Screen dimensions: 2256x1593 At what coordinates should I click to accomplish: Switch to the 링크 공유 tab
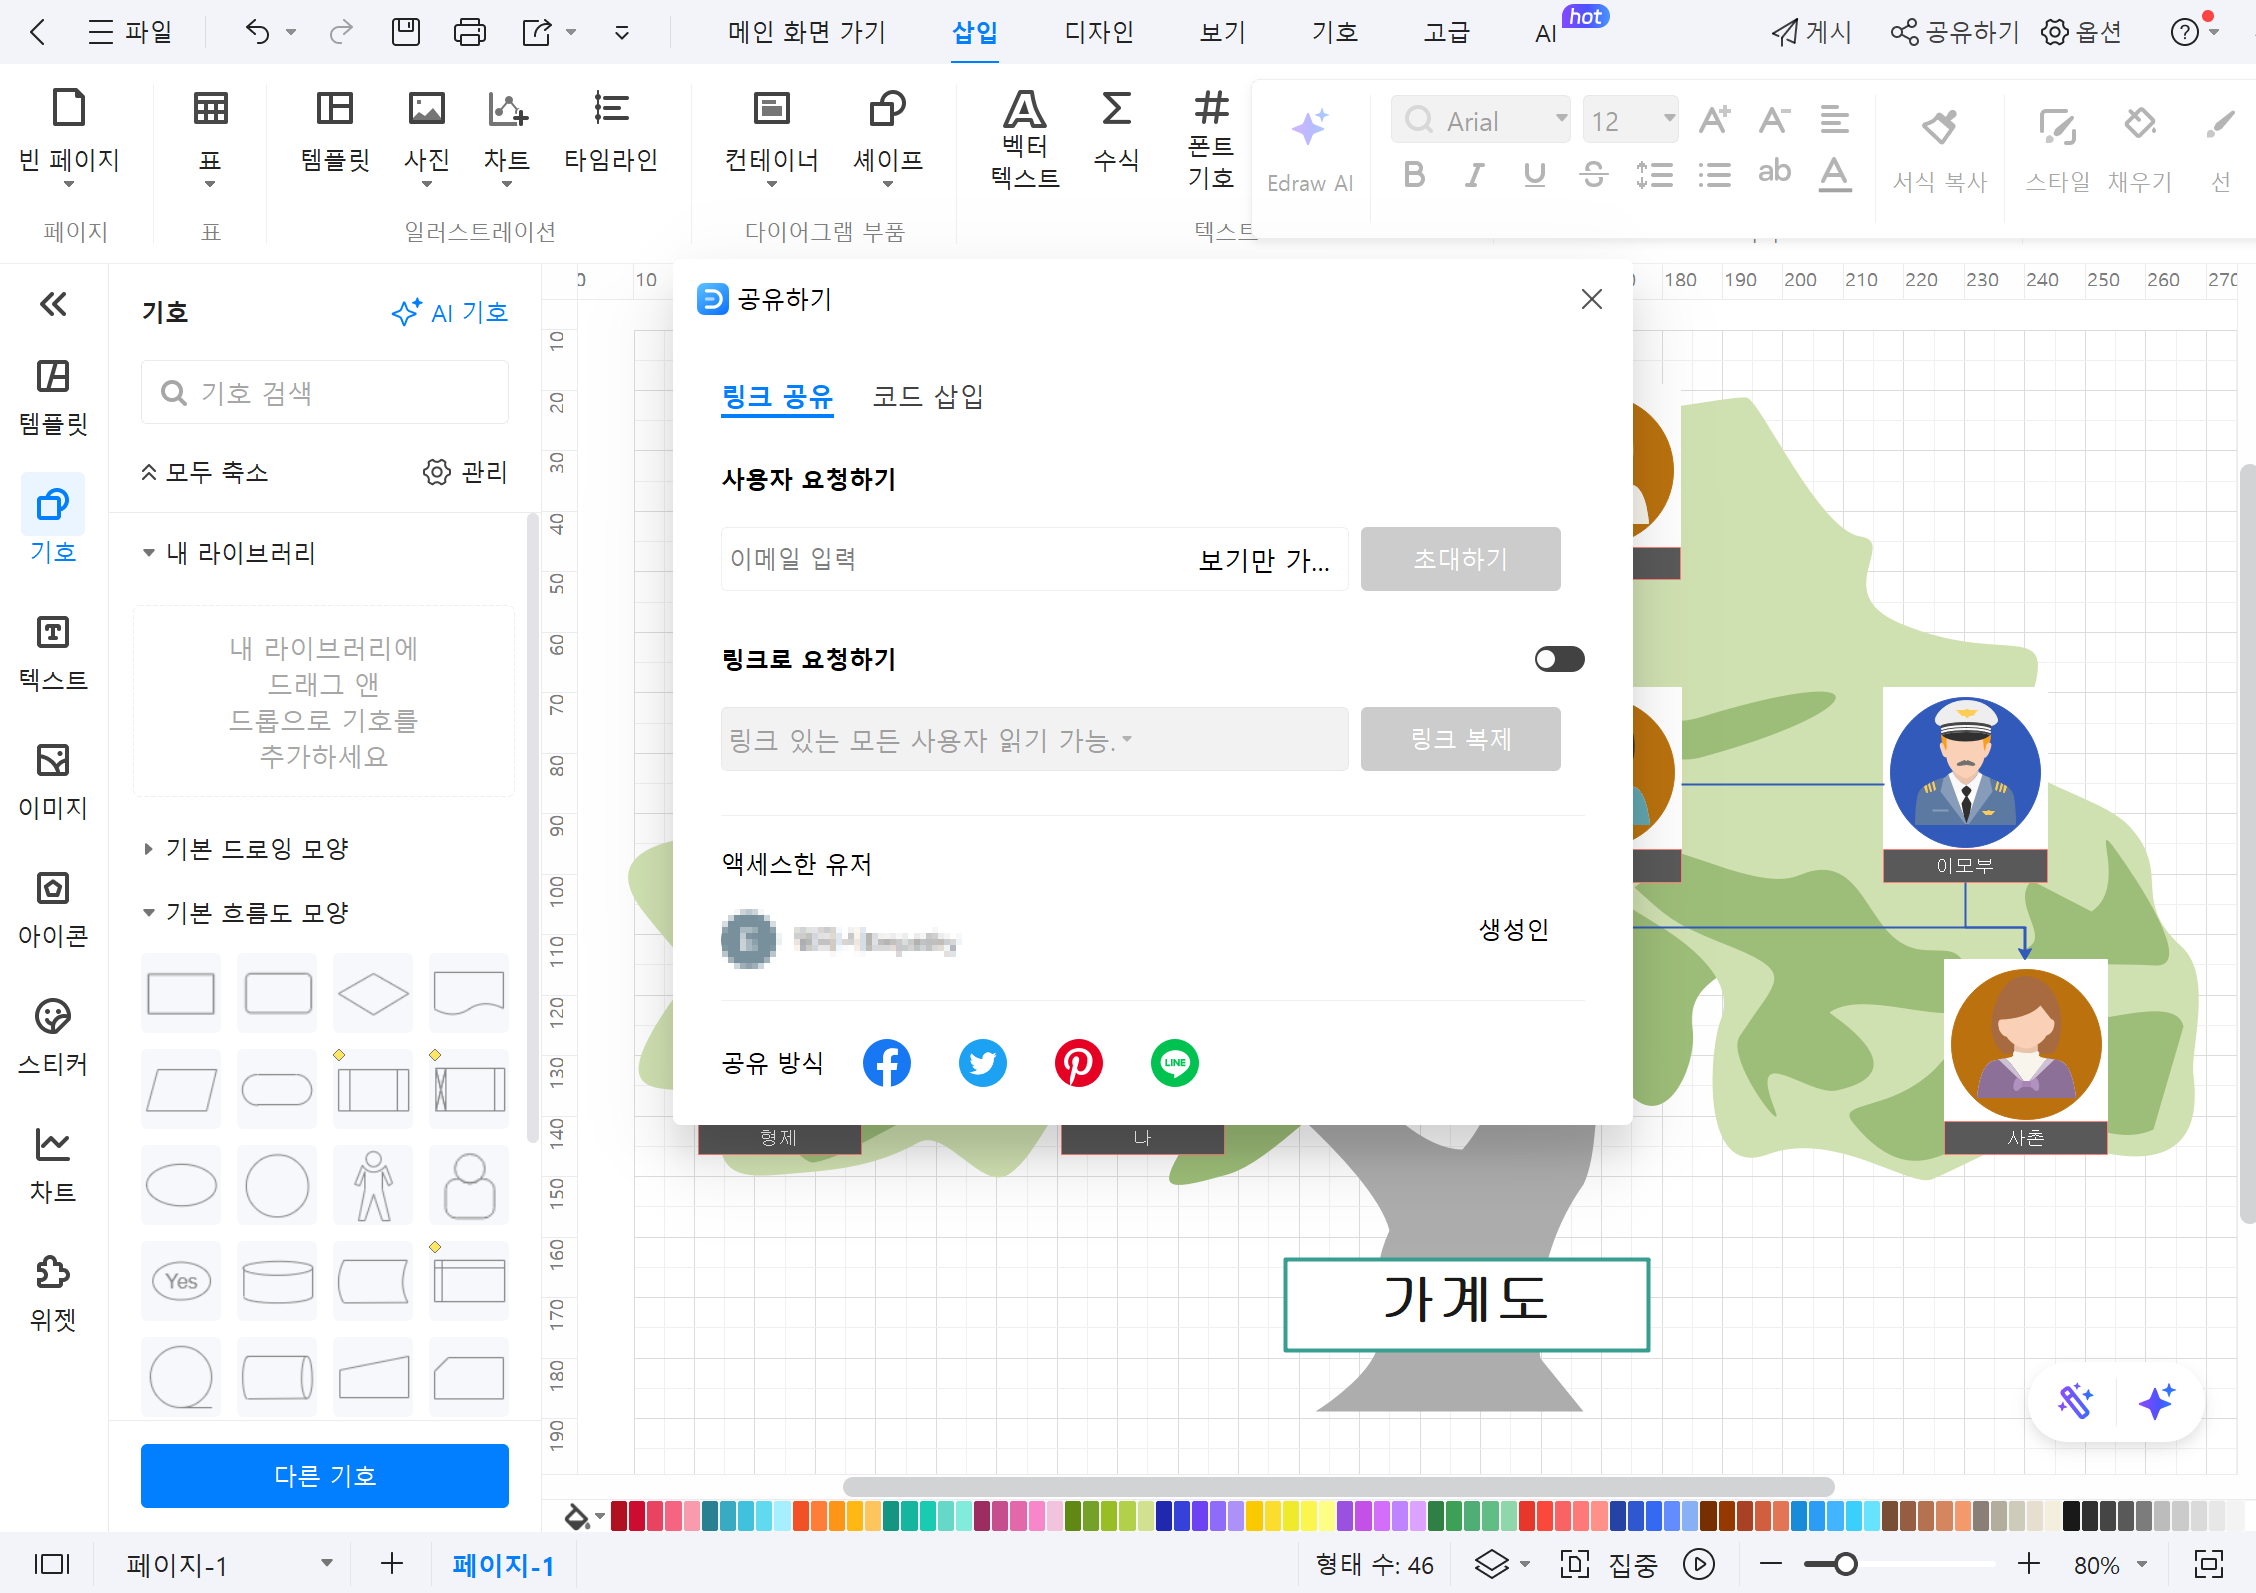click(777, 397)
